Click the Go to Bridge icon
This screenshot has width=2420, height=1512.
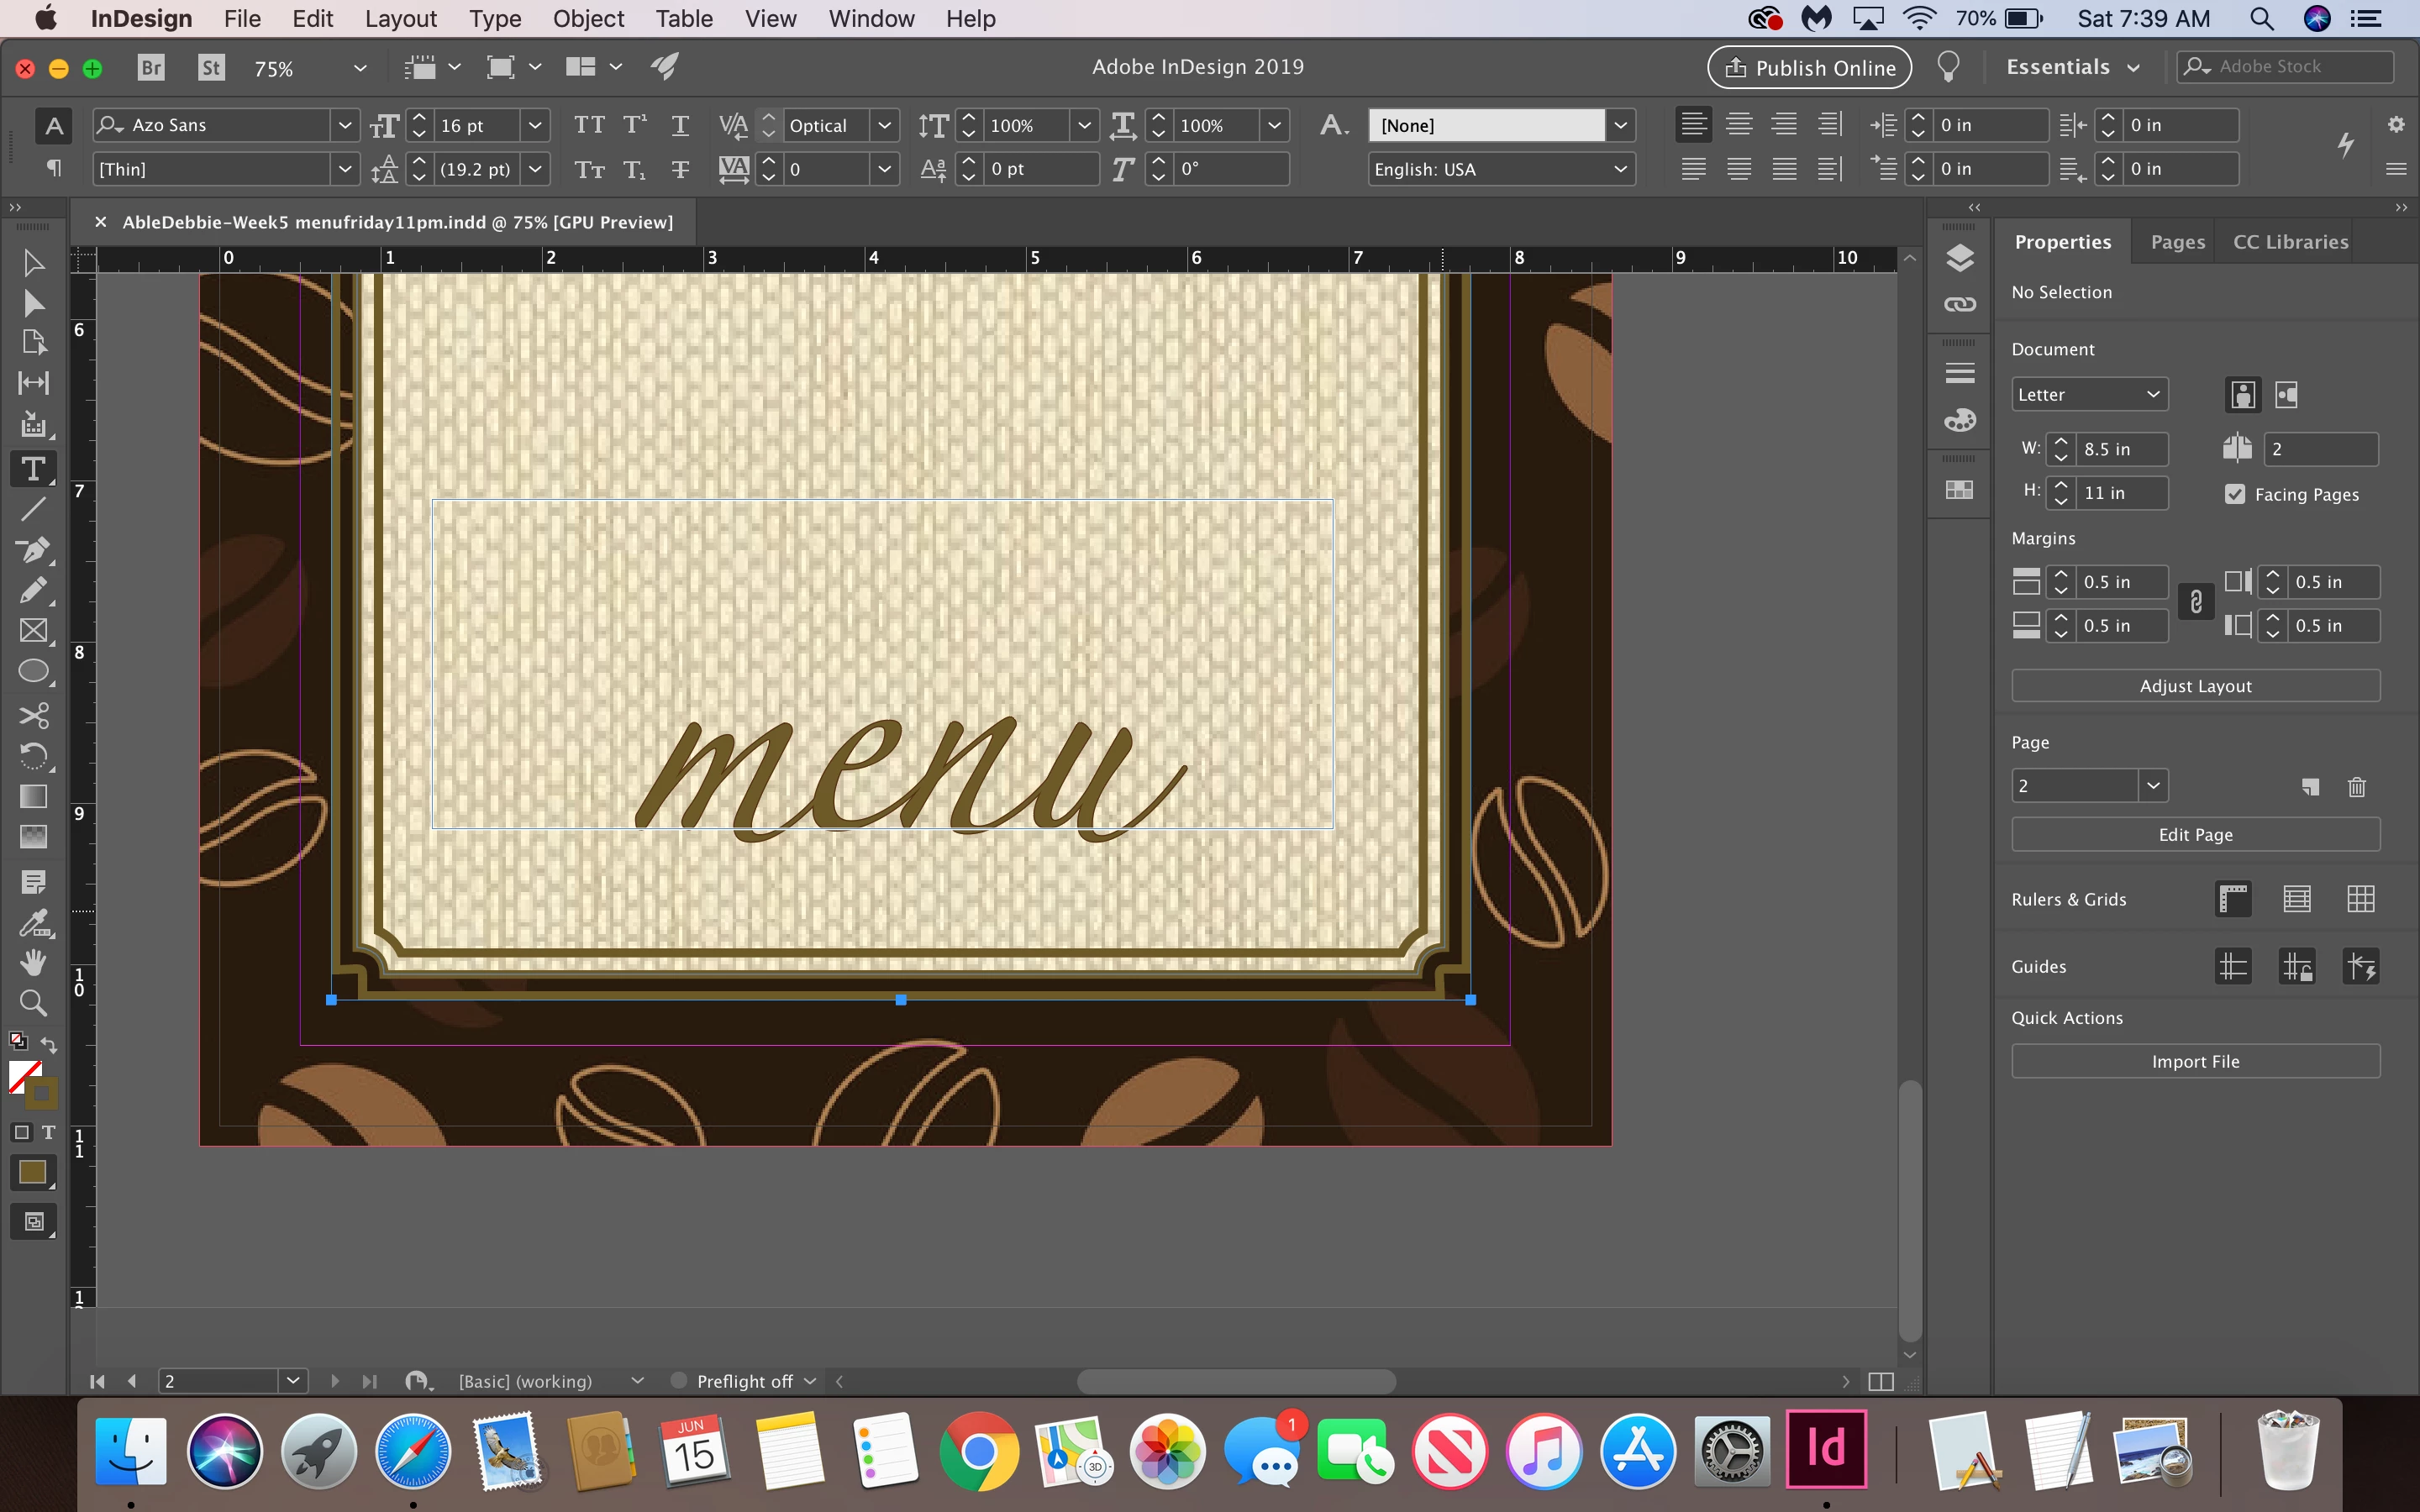pos(150,67)
